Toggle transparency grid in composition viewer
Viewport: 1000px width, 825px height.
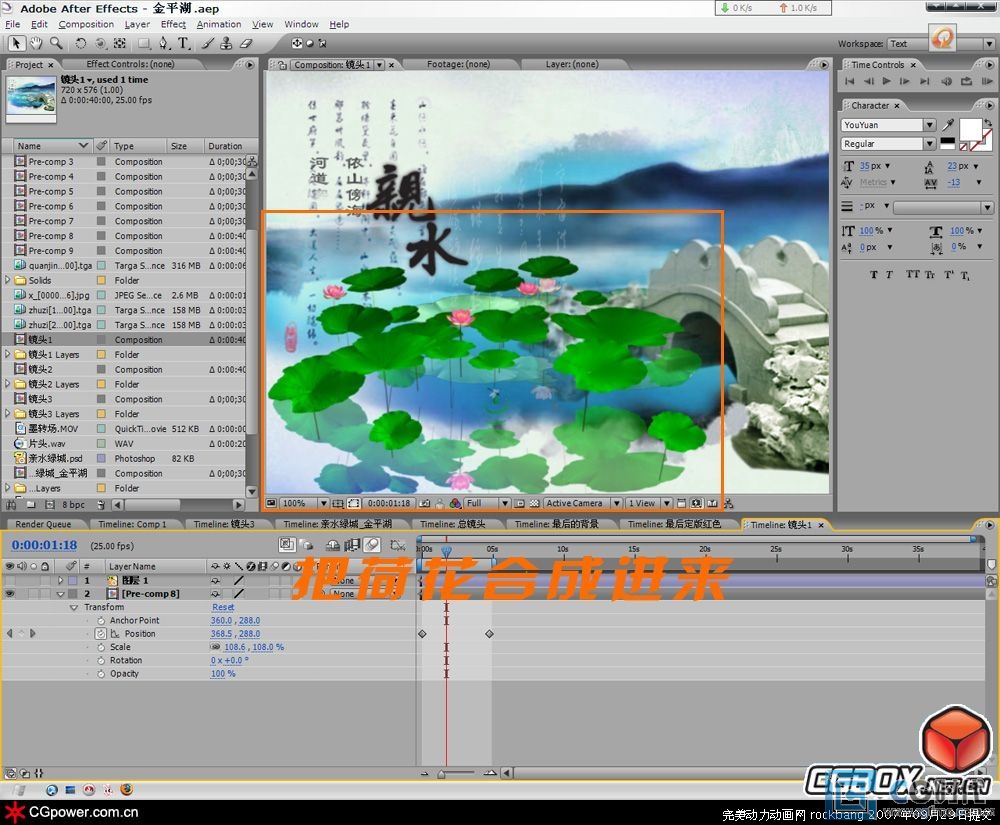click(x=534, y=504)
